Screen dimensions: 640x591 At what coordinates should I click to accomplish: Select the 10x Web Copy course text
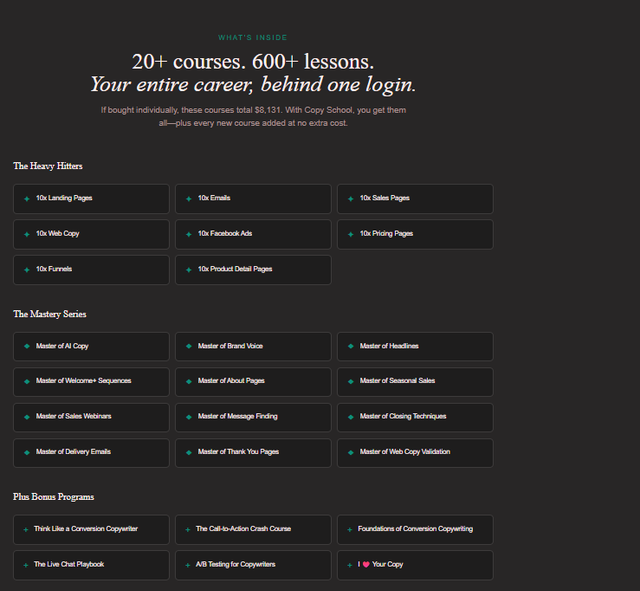pyautogui.click(x=58, y=233)
